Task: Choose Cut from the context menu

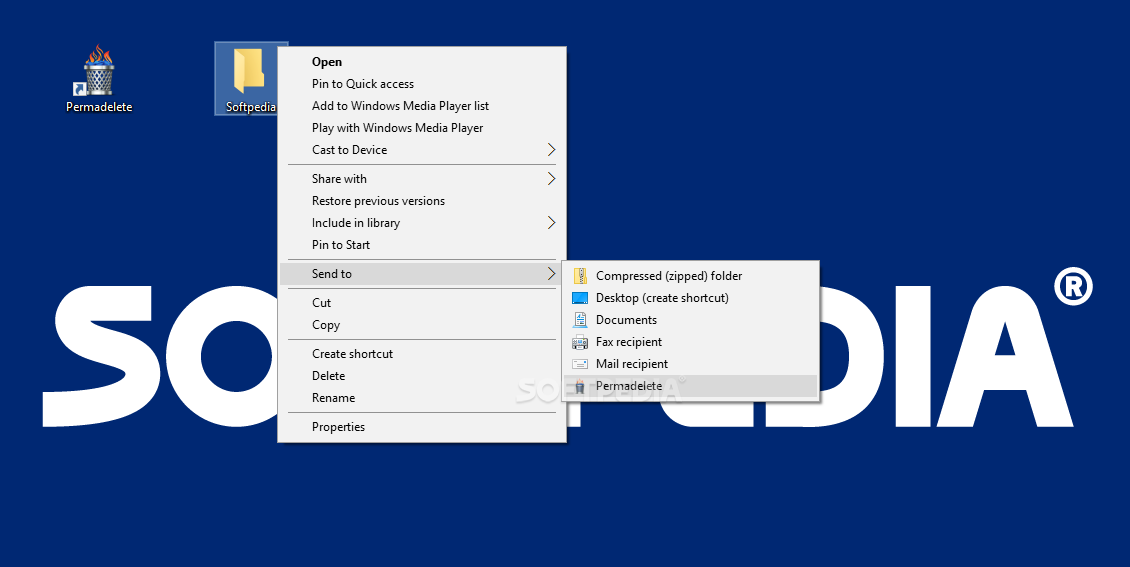Action: point(422,303)
